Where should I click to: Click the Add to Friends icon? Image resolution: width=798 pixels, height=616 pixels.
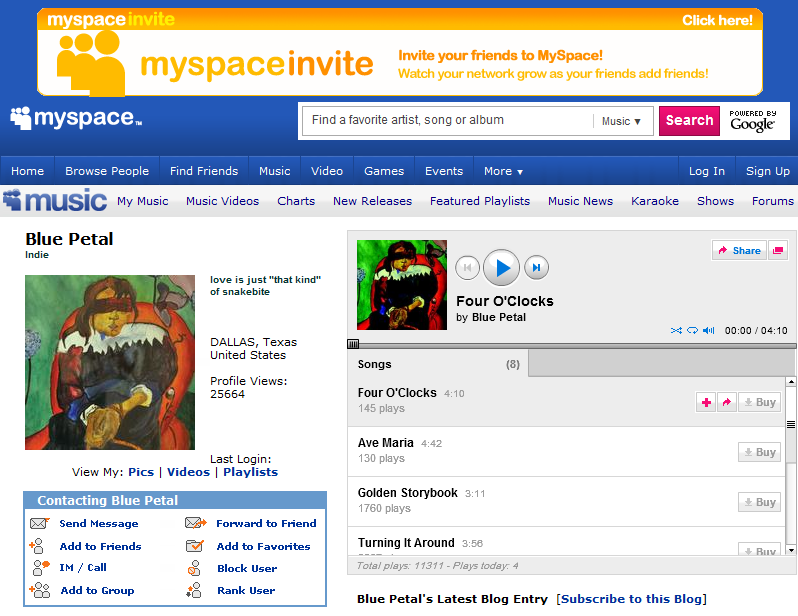[x=37, y=546]
